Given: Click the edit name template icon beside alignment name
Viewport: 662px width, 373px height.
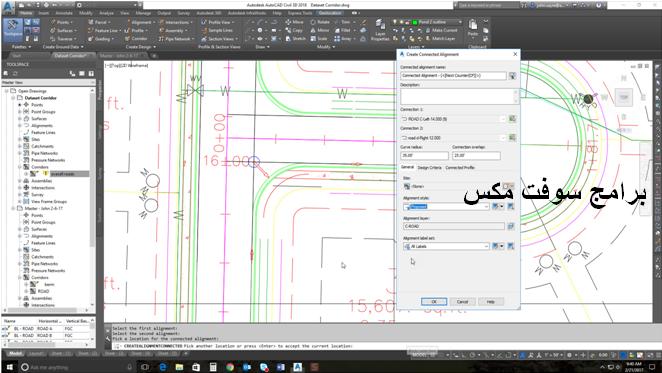Looking at the screenshot, I should click(x=512, y=76).
